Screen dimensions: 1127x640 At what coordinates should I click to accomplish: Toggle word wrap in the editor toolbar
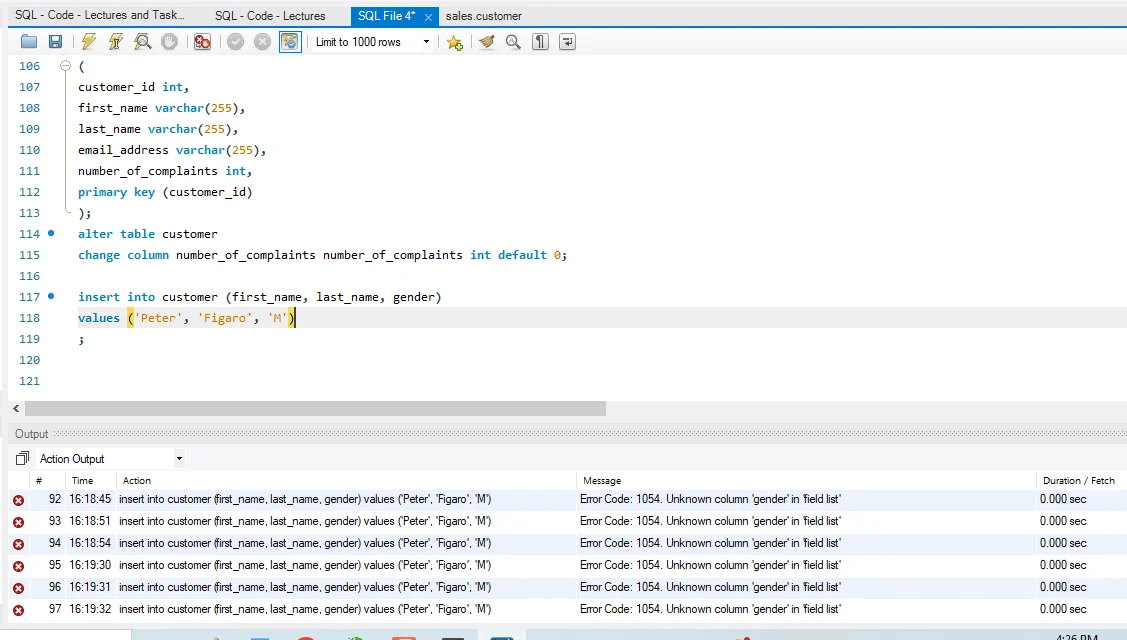pos(567,42)
